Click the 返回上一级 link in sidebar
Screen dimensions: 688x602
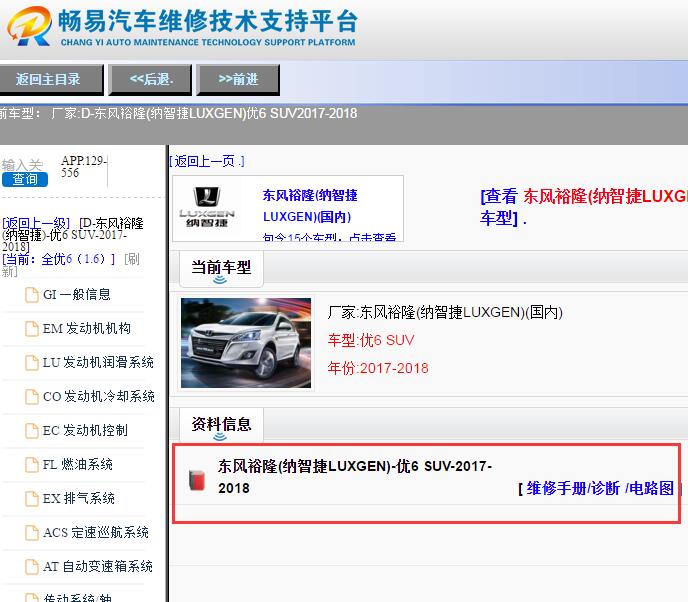click(x=36, y=223)
